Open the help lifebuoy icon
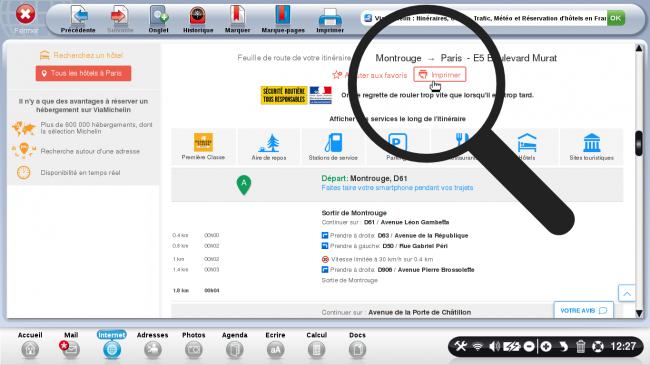 598,346
